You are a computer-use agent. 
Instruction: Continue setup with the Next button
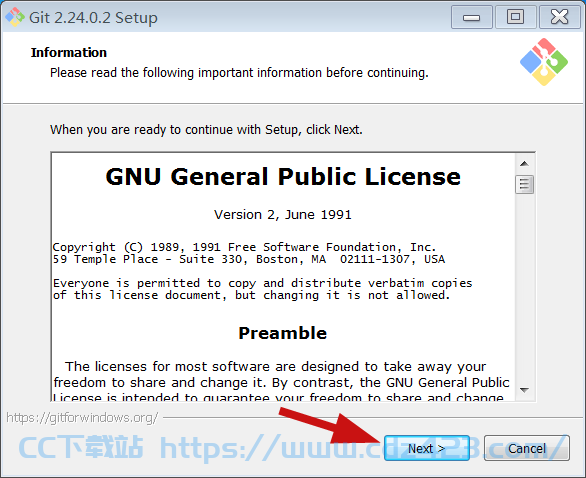(x=426, y=448)
